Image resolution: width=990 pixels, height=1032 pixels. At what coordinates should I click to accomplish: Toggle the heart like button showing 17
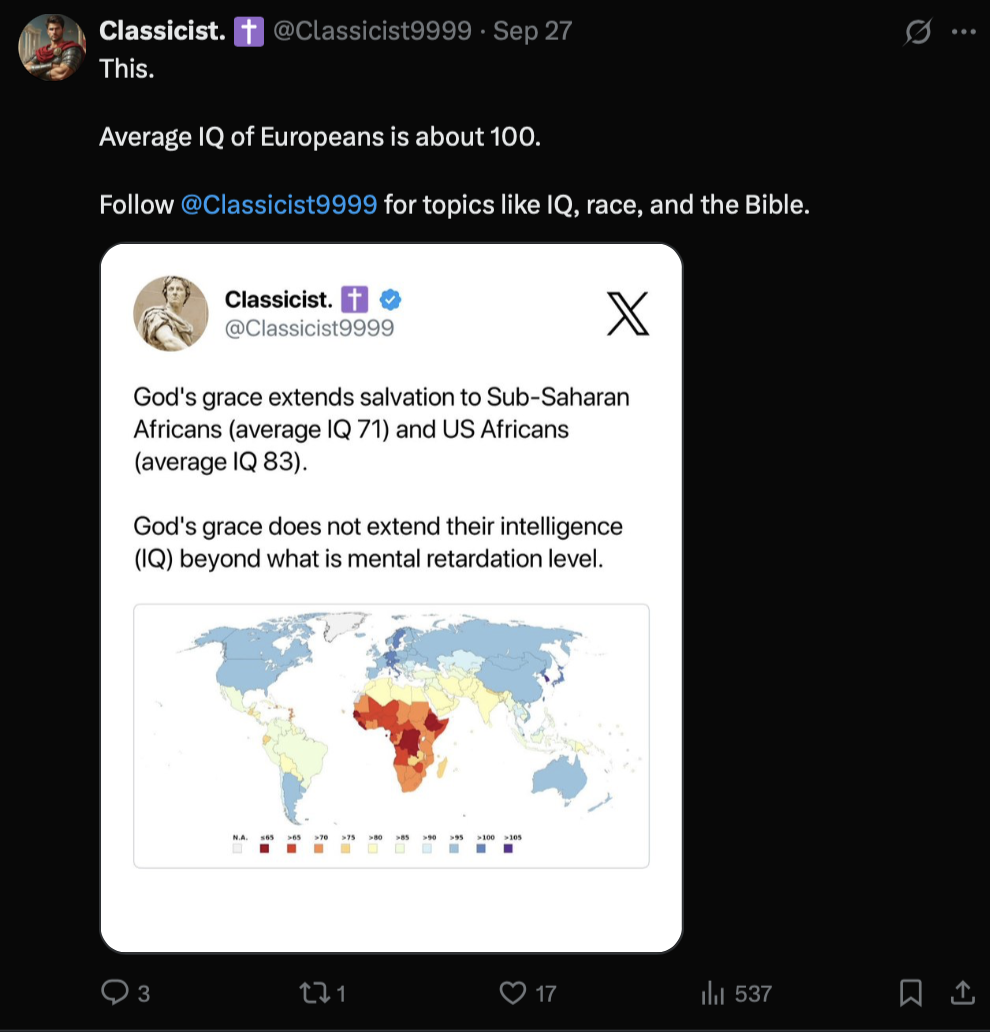513,992
